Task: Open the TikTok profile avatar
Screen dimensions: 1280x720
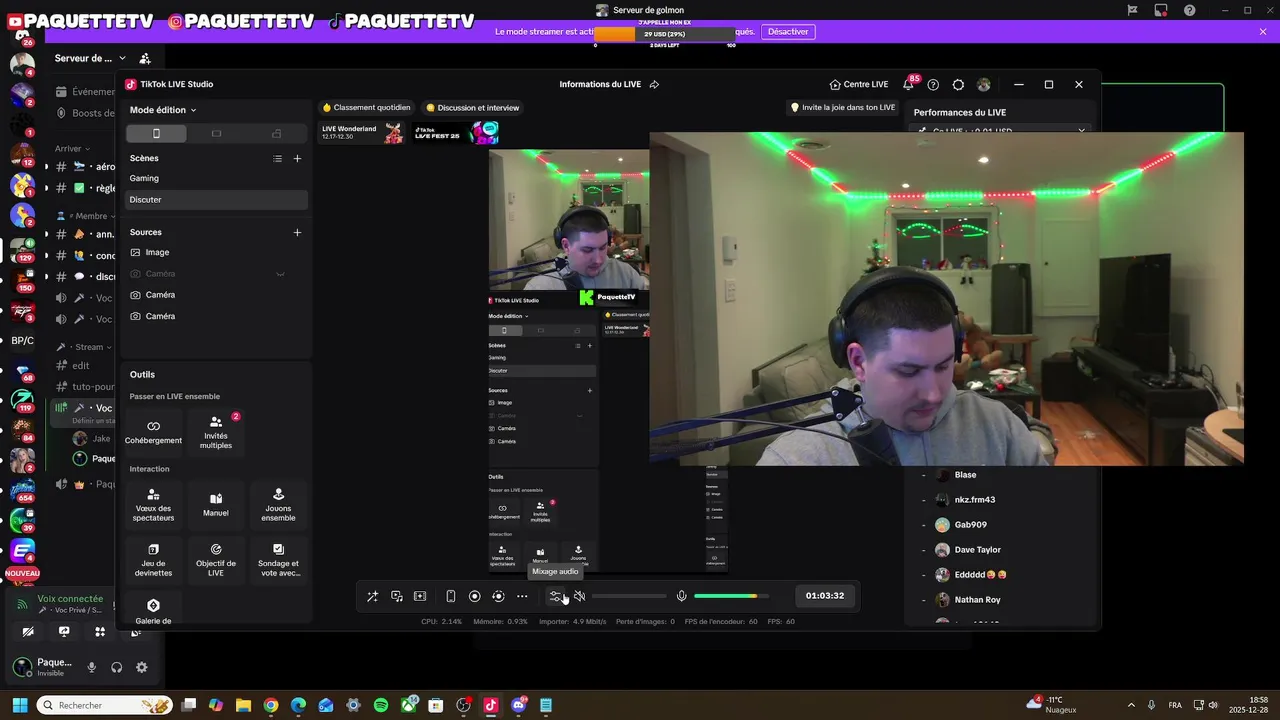Action: point(983,85)
